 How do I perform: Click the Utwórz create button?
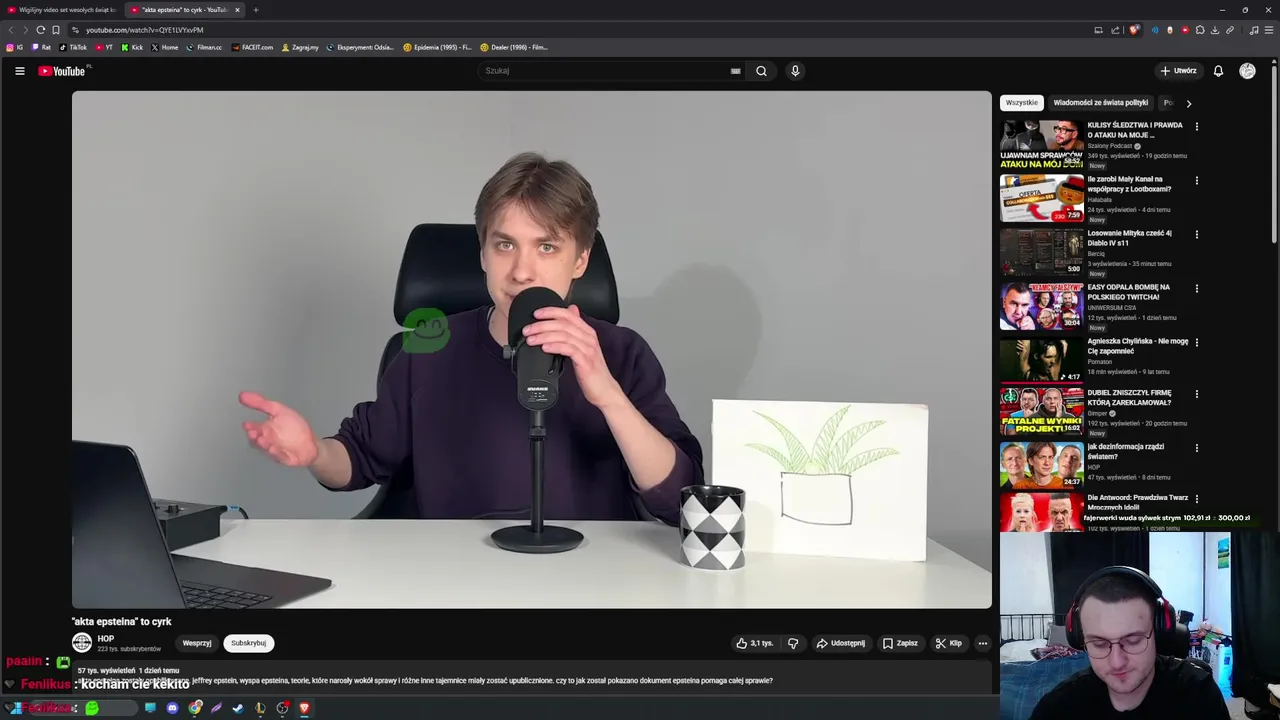(x=1178, y=71)
